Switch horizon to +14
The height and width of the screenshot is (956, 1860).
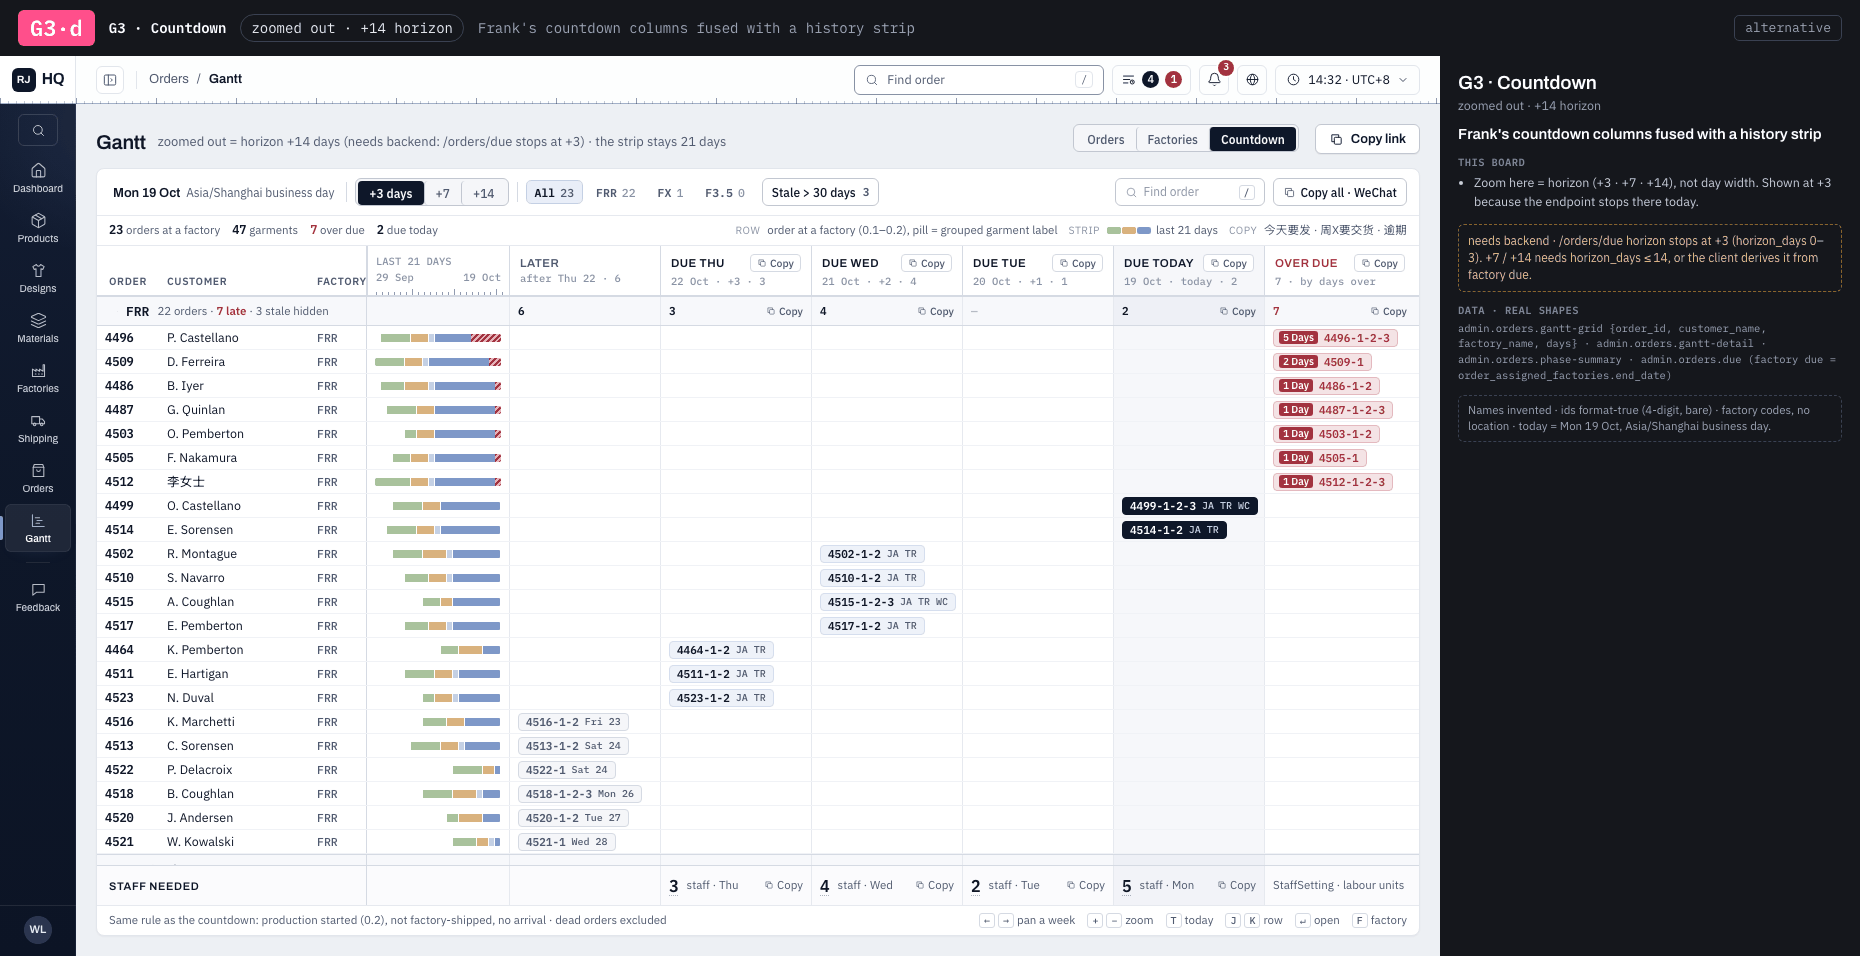tap(484, 193)
